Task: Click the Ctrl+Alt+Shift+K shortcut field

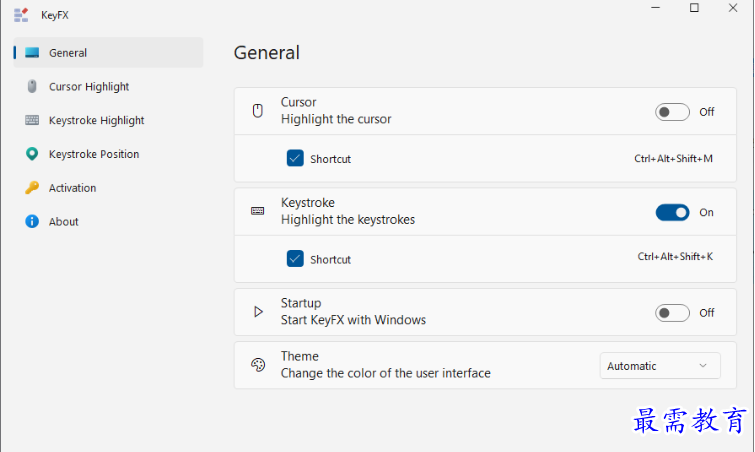Action: (x=675, y=257)
